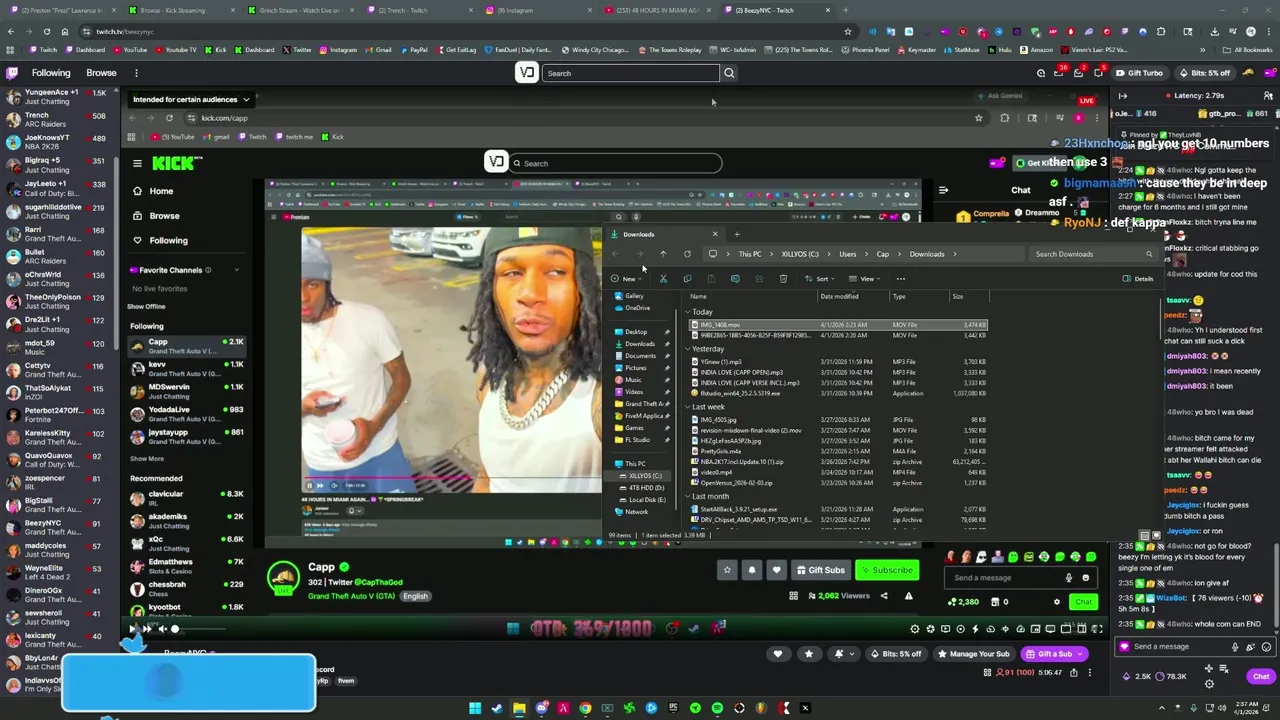Click the Manage Your Sub button
The image size is (1280, 720).
click(x=973, y=654)
